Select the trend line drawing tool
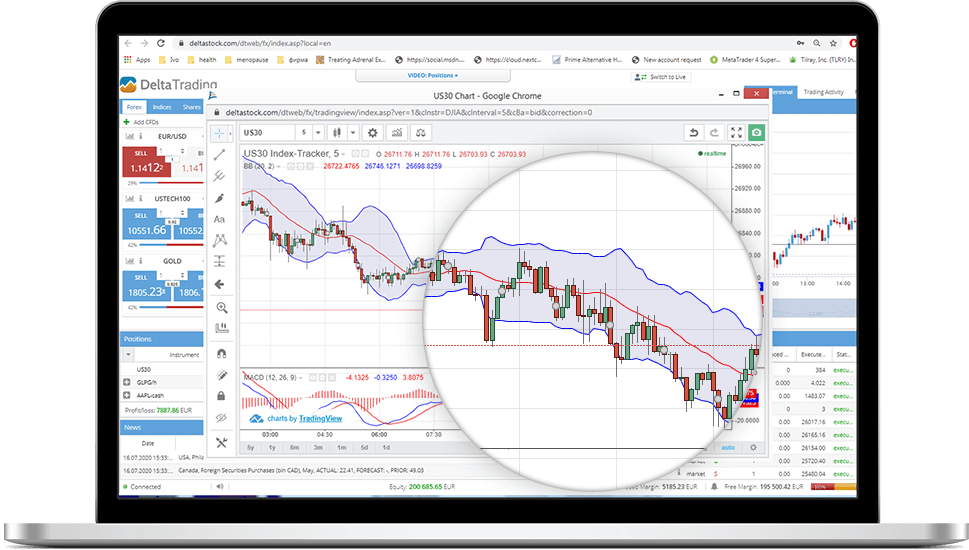This screenshot has height=550, width=969. tap(219, 154)
